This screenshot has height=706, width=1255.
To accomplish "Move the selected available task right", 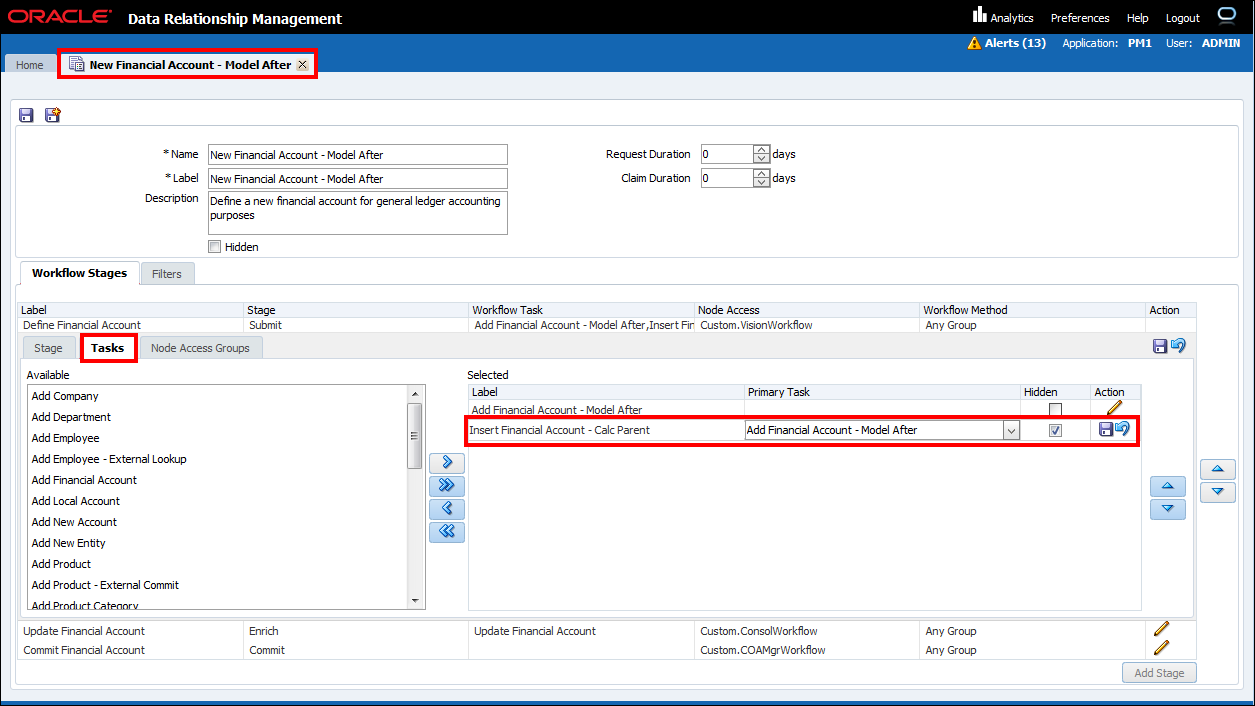I will 447,463.
